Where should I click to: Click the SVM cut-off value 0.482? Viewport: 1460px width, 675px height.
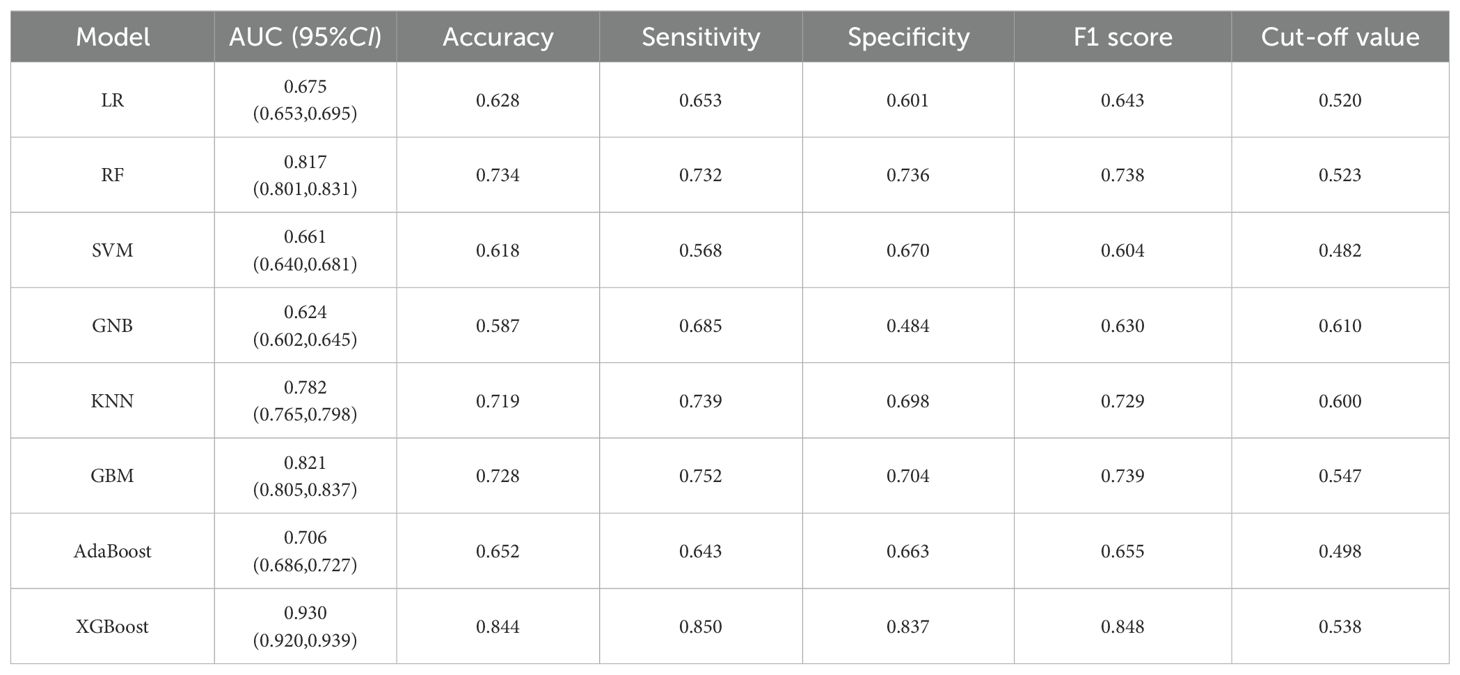(1340, 250)
